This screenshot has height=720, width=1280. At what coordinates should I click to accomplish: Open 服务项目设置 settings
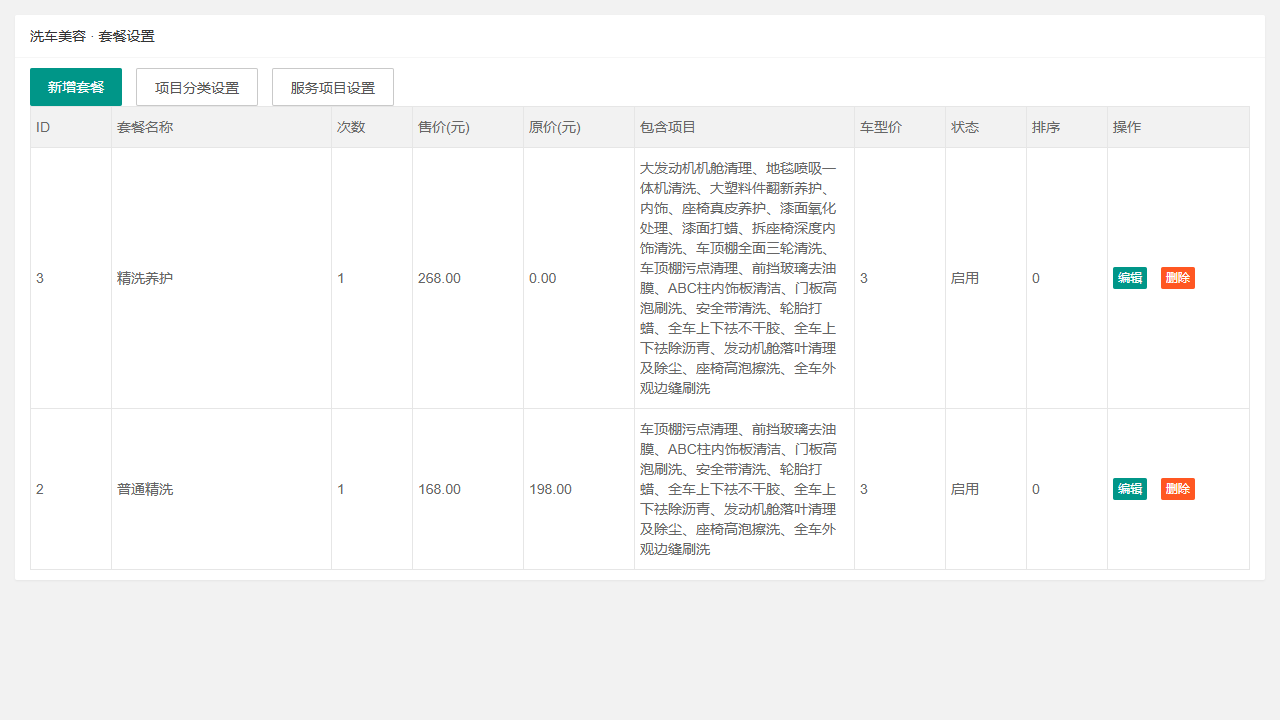coord(333,87)
